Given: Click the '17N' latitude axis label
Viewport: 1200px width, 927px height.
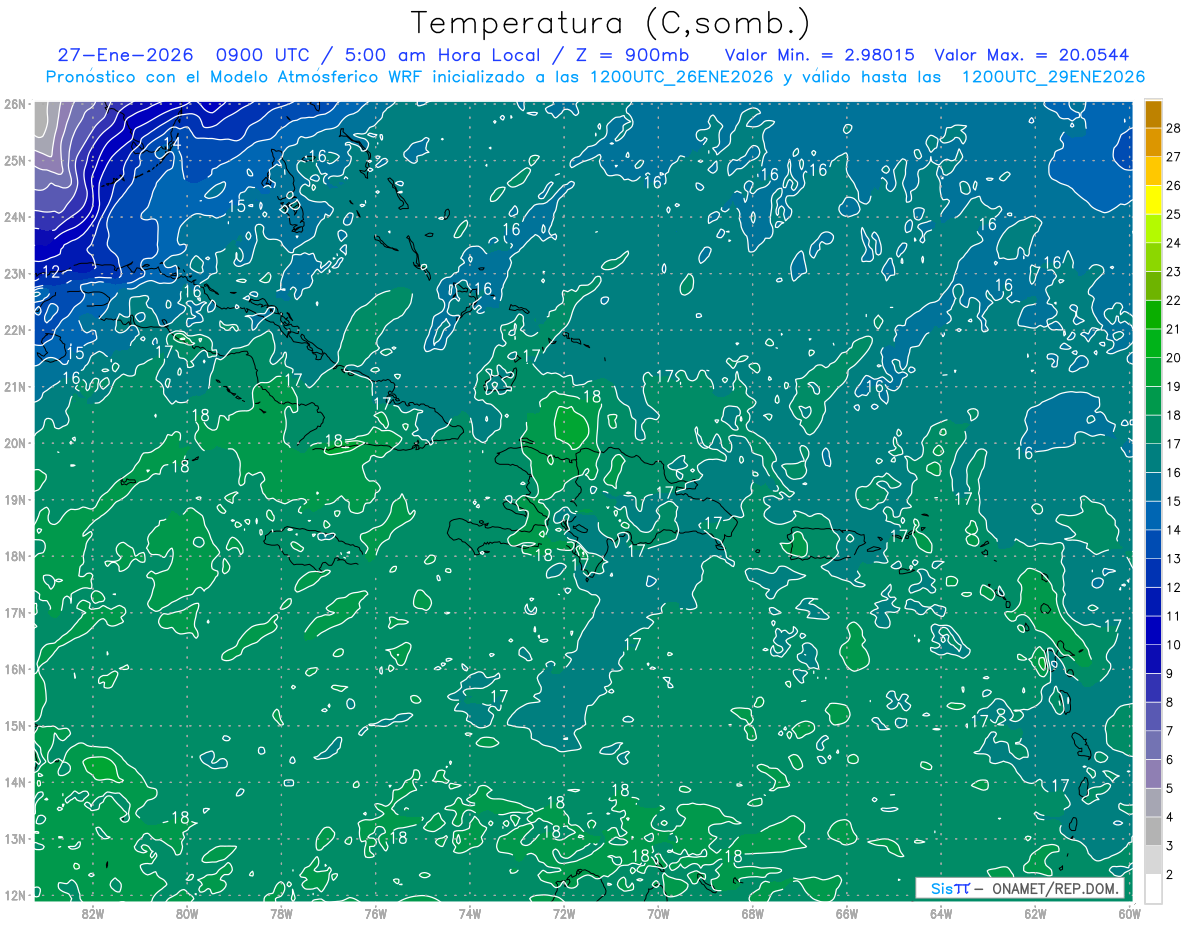Looking at the screenshot, I should [14, 613].
